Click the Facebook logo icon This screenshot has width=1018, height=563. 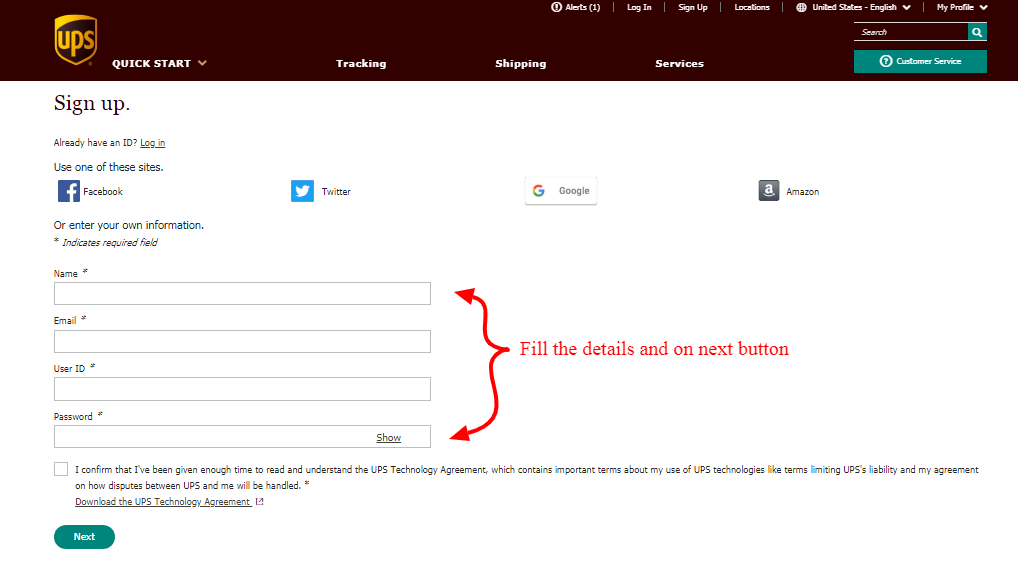[x=69, y=191]
